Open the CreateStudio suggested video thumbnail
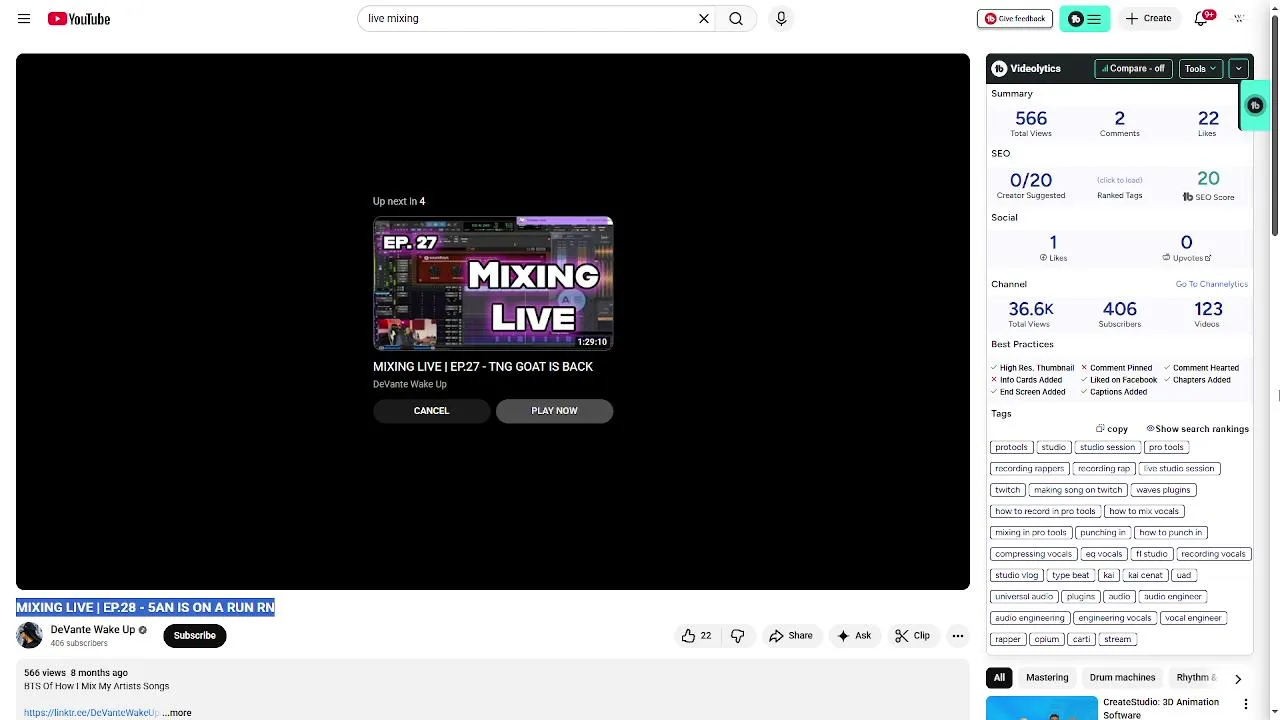Image resolution: width=1280 pixels, height=720 pixels. tap(1041, 708)
